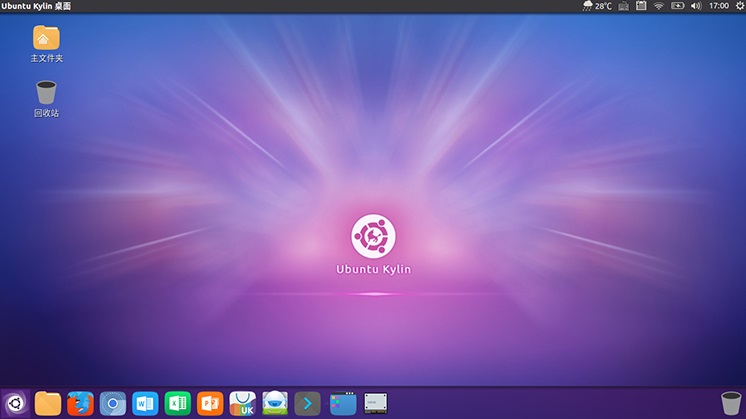This screenshot has width=746, height=419.
Task: Open the trash bin in the dock
Action: (x=731, y=403)
